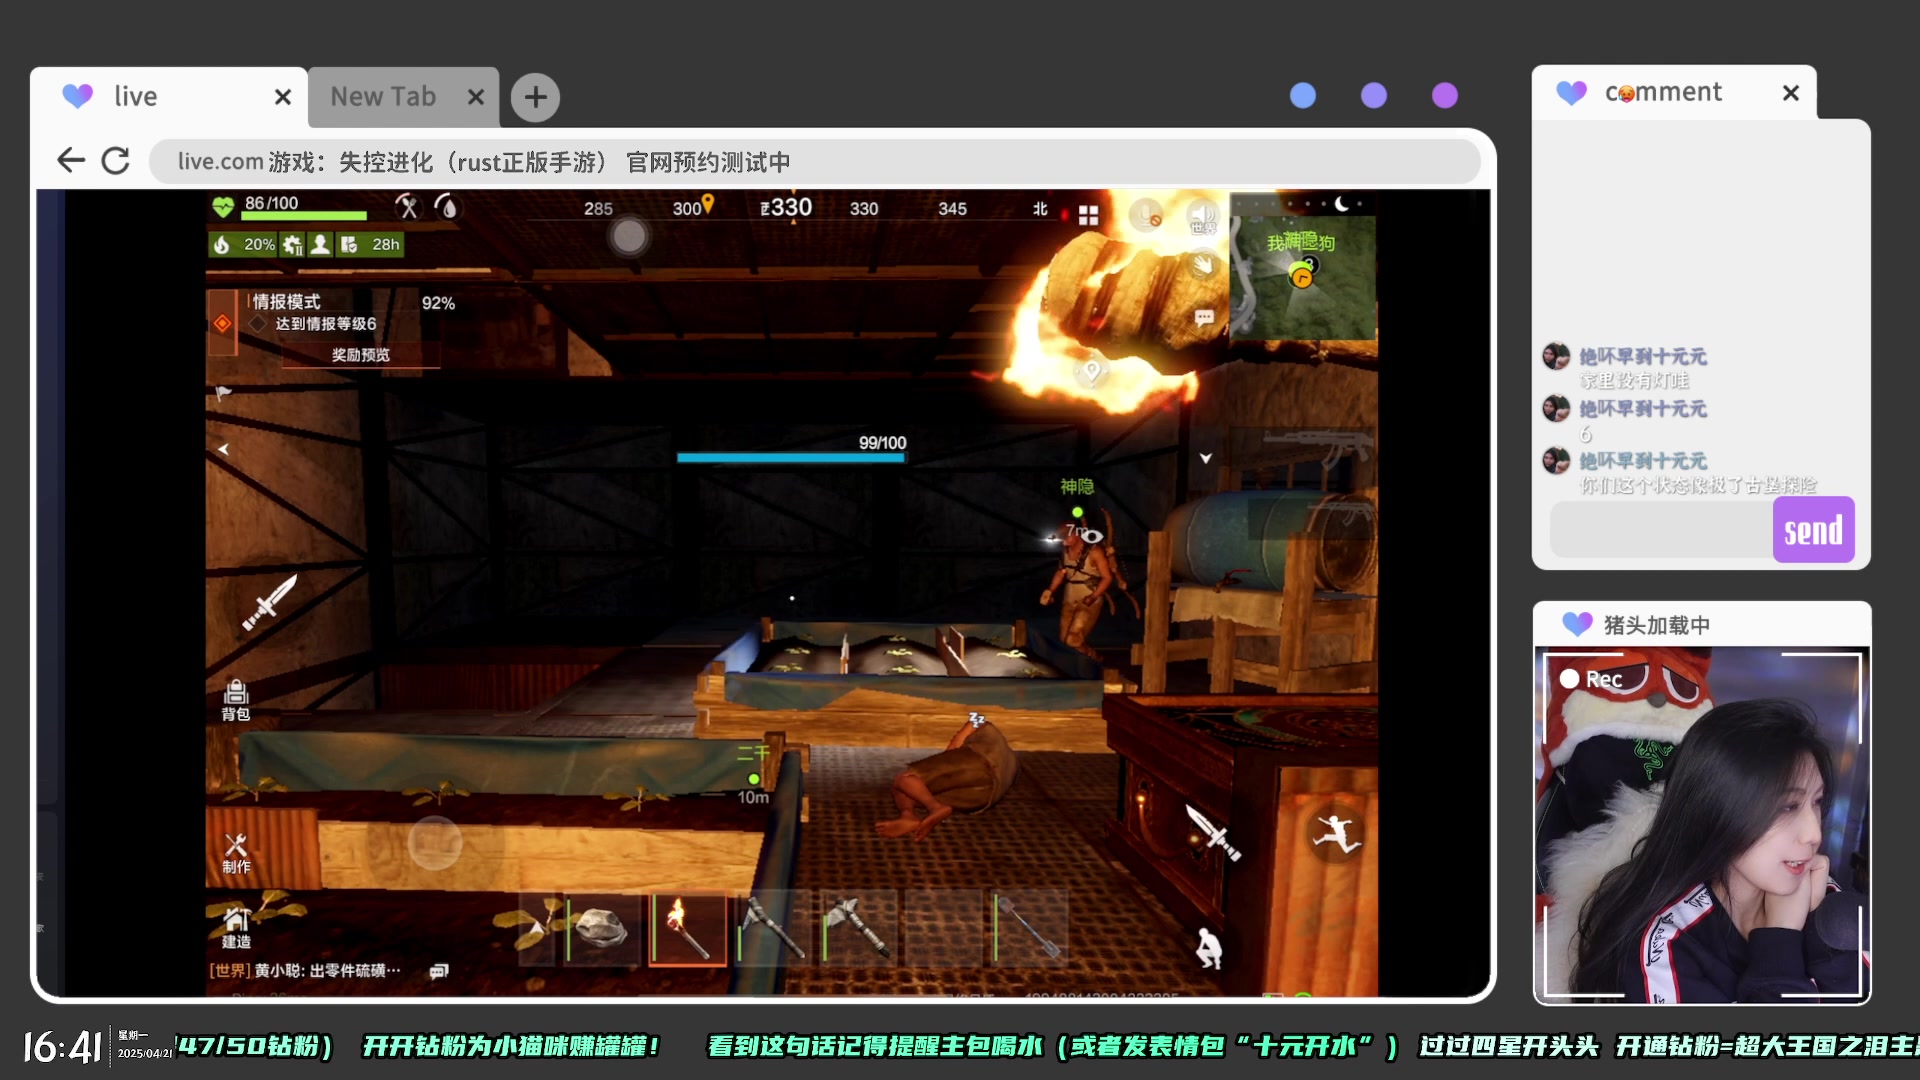Click the 16:41 clock in the ticker
Viewport: 1920px width, 1080px height.
[x=62, y=1047]
